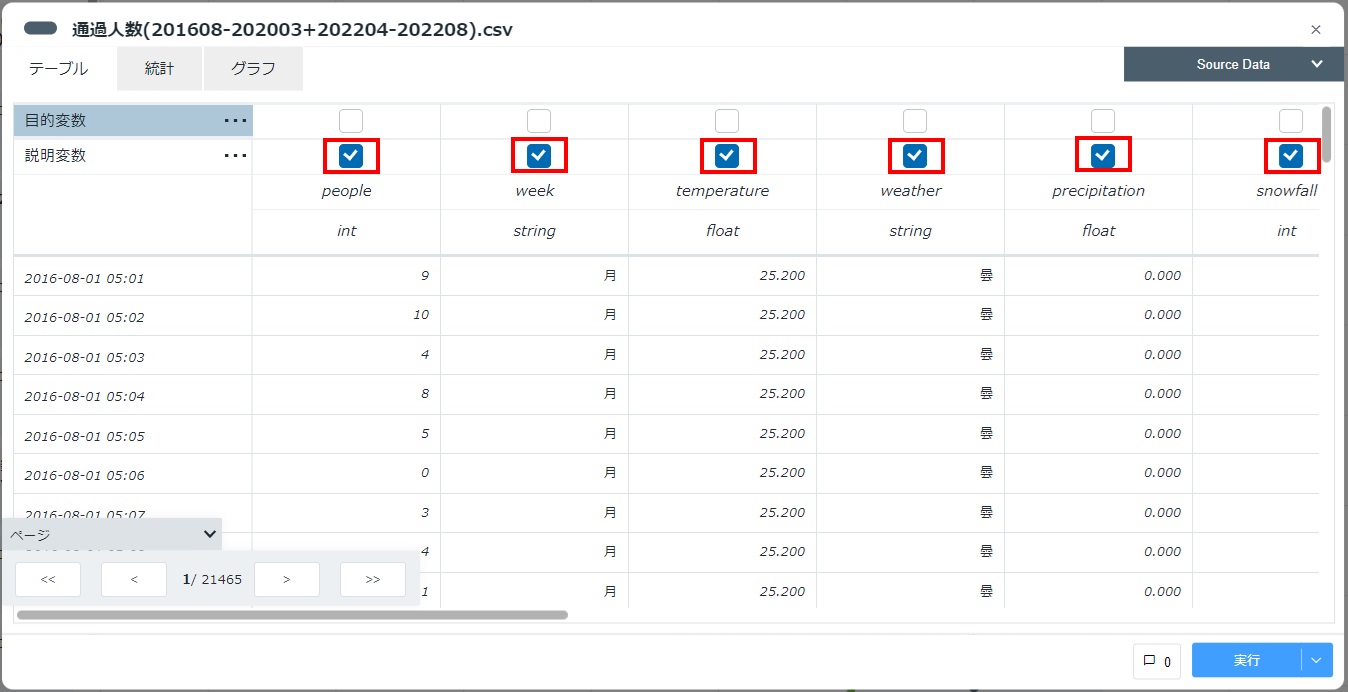The height and width of the screenshot is (692, 1348).
Task: Select row timestamp 2016-08-01 05:01
Action: point(84,278)
